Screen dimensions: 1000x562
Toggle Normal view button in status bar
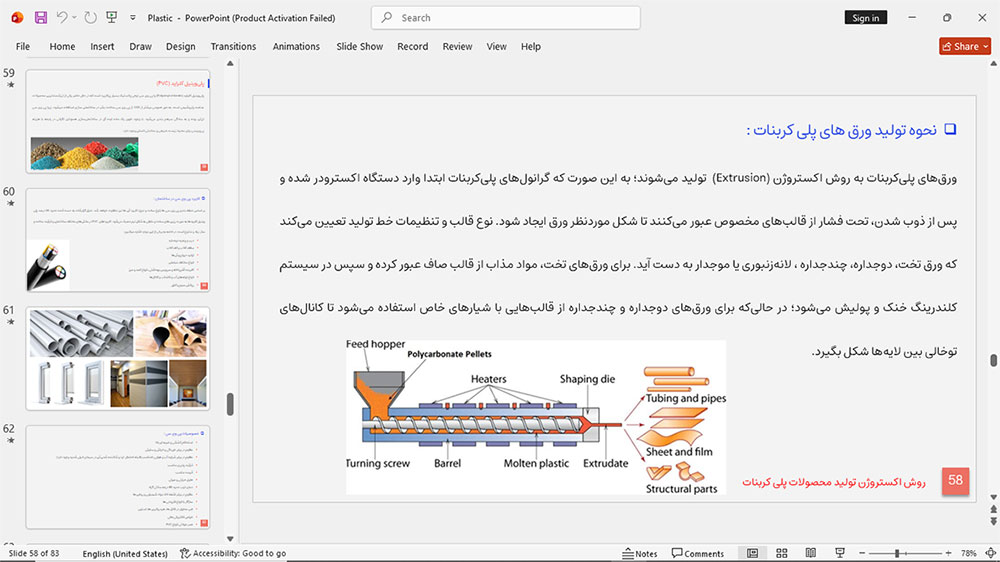coord(753,553)
